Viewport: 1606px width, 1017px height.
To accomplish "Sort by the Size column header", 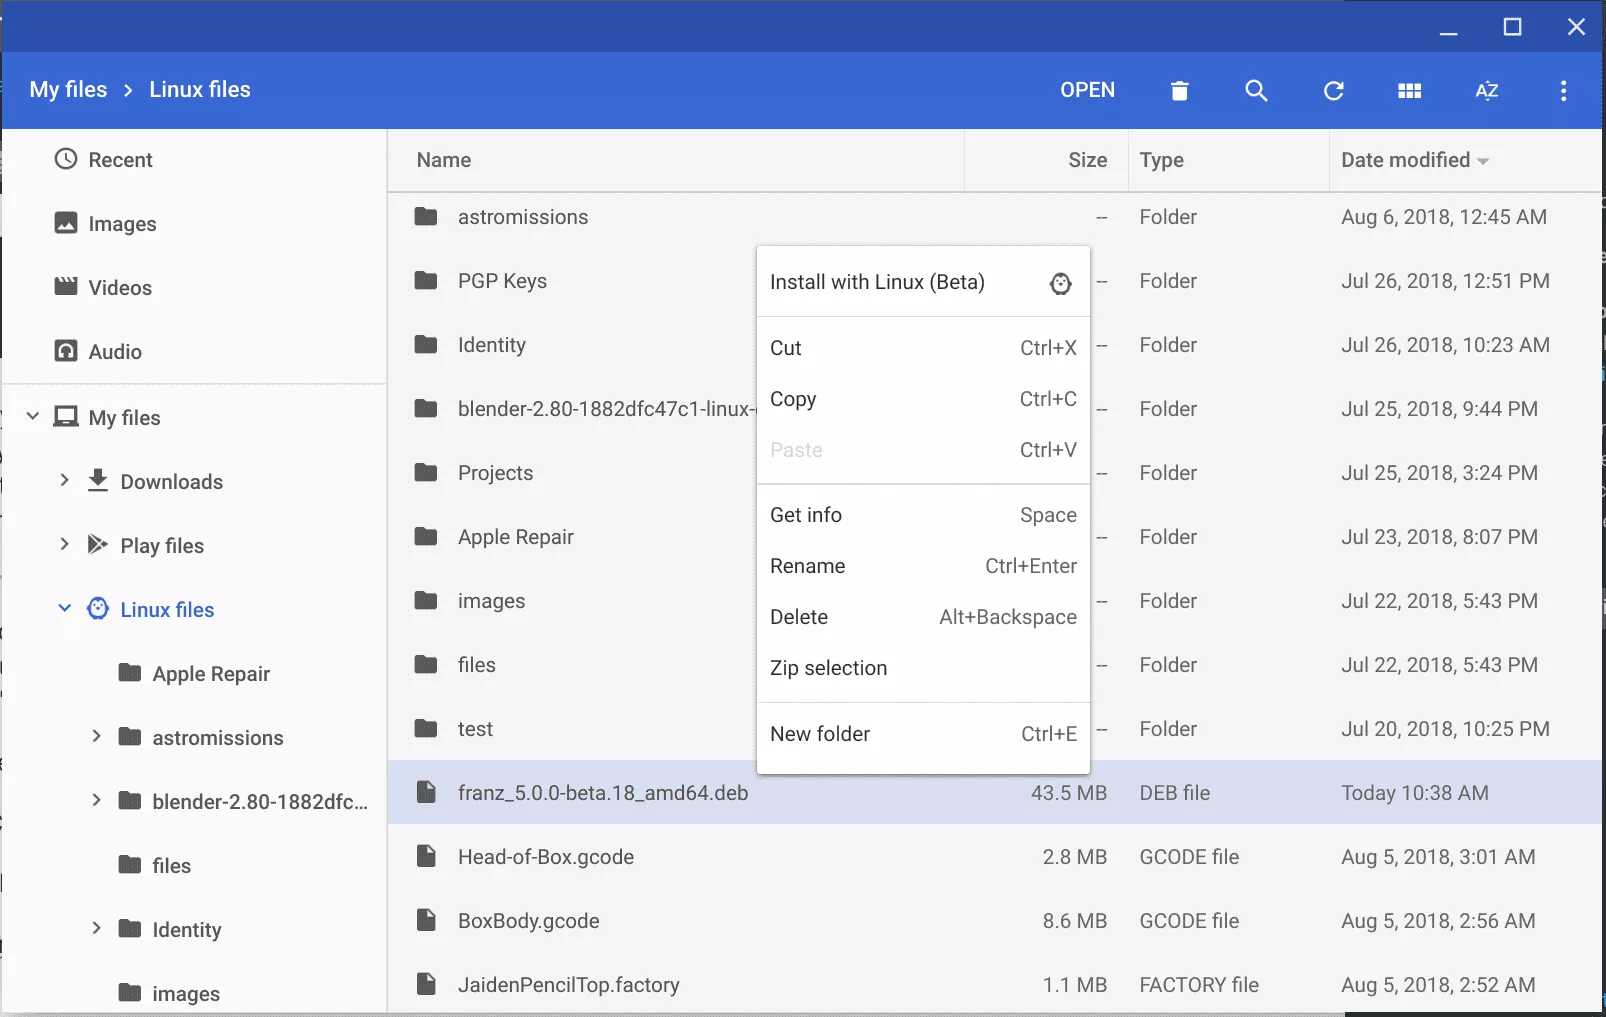I will pyautogui.click(x=1087, y=160).
